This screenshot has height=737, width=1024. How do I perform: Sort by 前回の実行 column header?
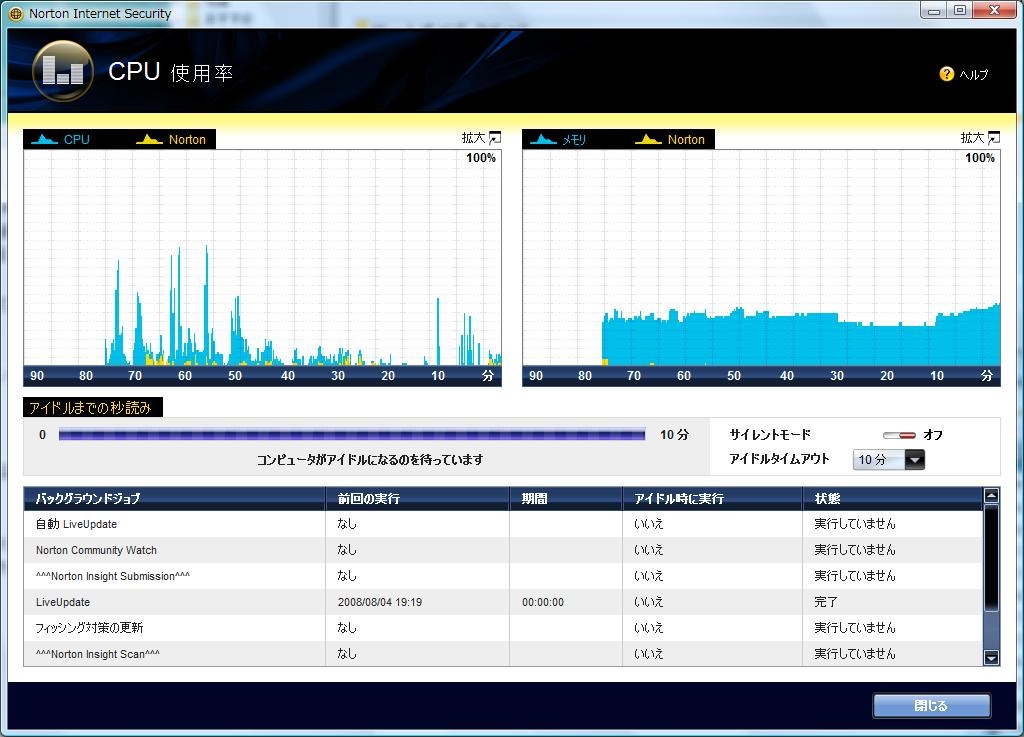click(417, 499)
